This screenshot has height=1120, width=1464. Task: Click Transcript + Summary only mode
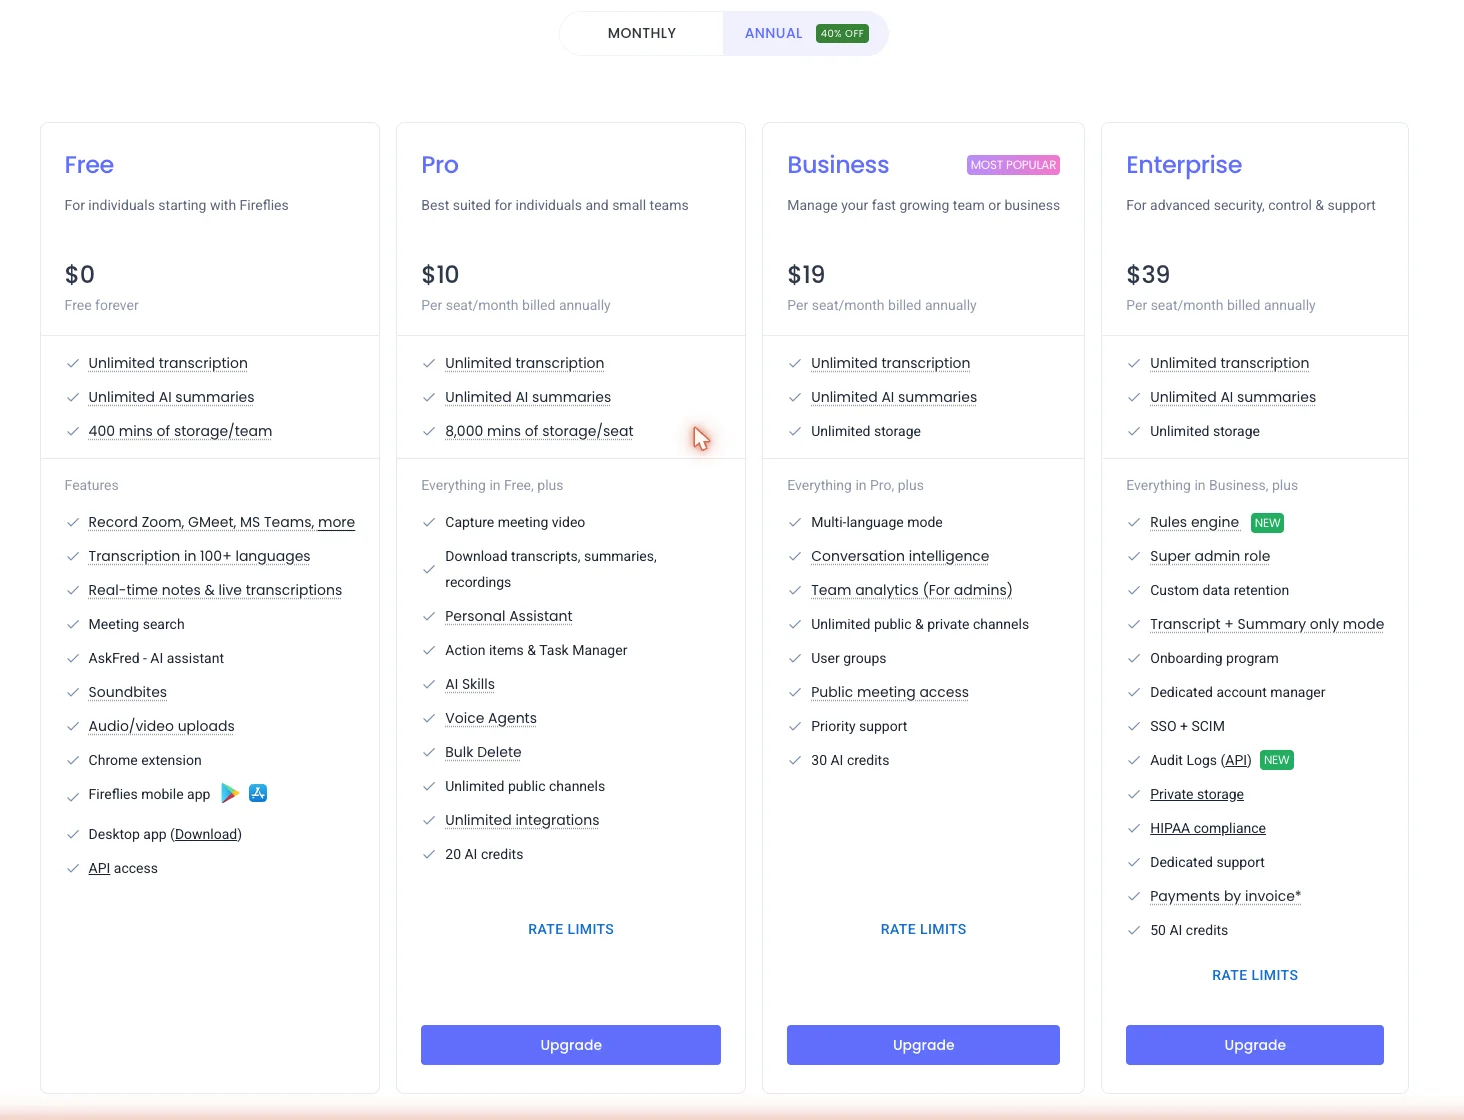pos(1267,624)
